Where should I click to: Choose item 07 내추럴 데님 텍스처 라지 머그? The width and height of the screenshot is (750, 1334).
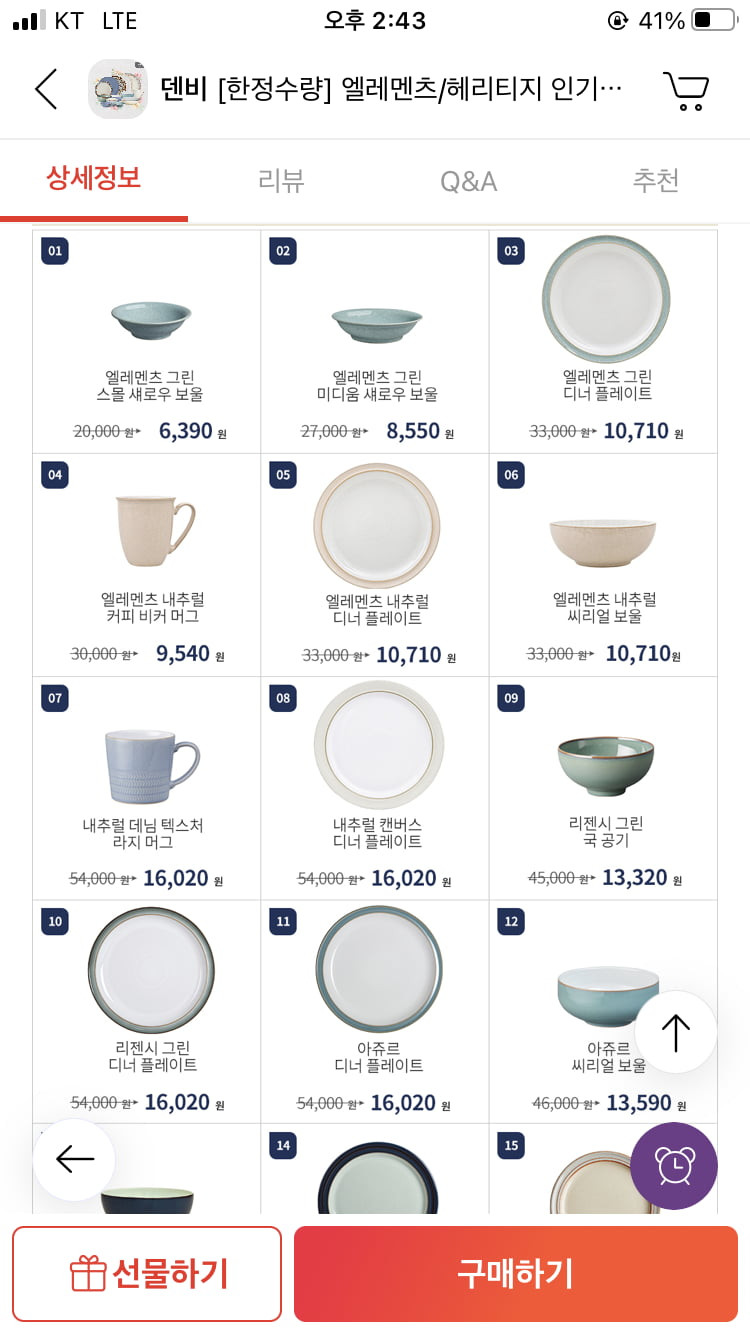pyautogui.click(x=147, y=788)
